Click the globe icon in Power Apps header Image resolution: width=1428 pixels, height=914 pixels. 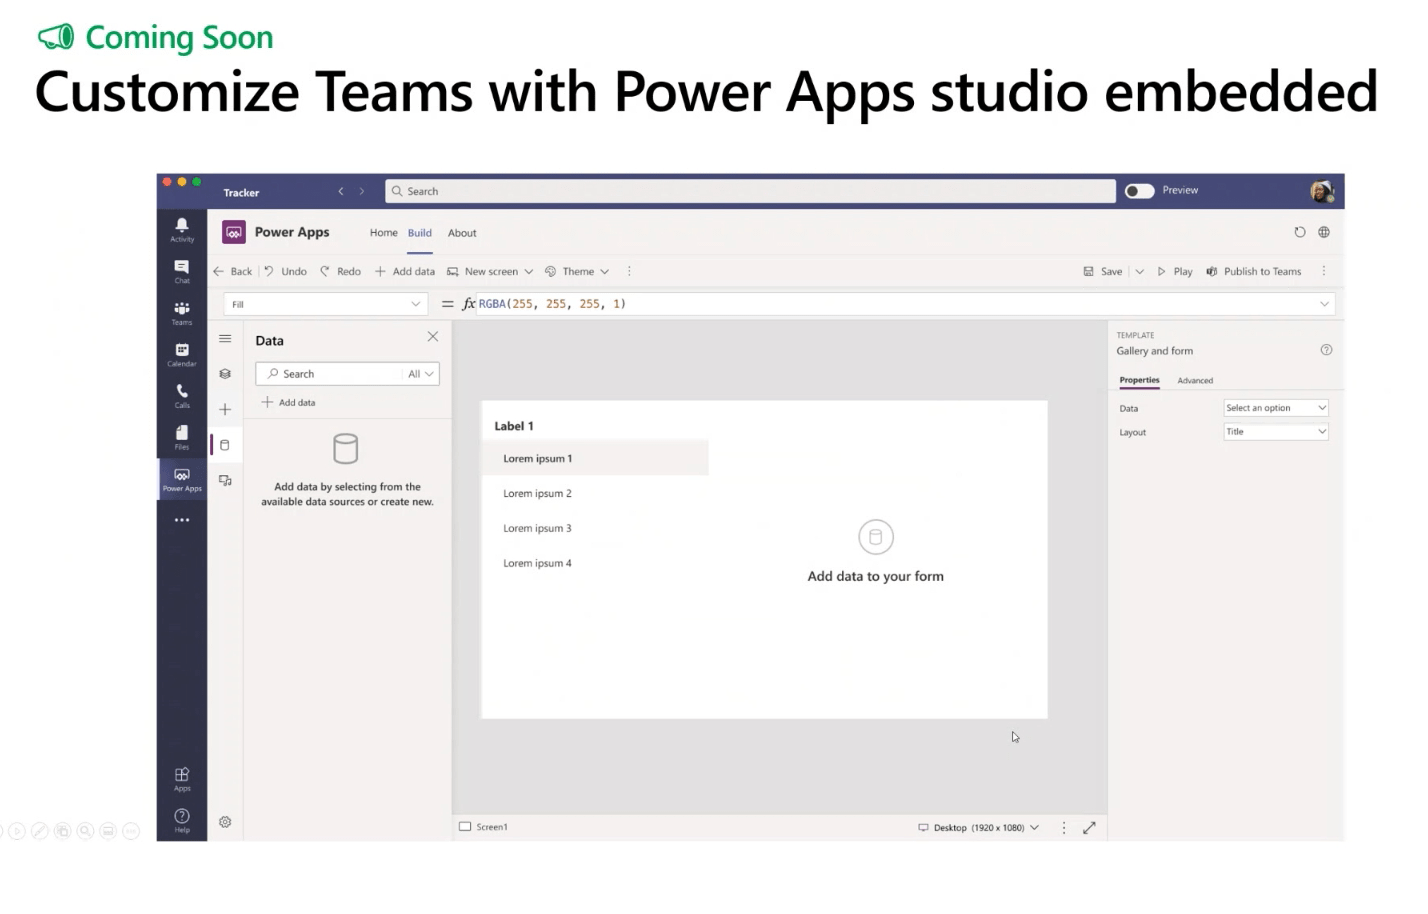(x=1324, y=232)
